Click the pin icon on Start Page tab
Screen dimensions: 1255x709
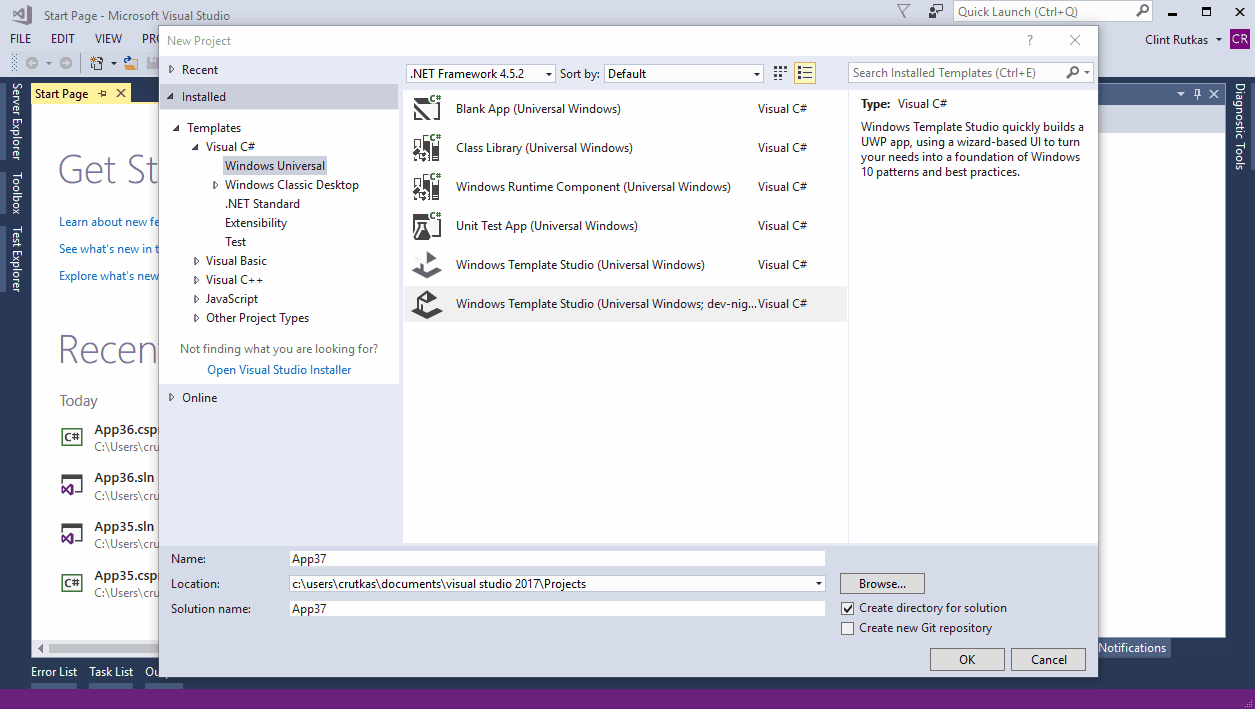point(102,94)
